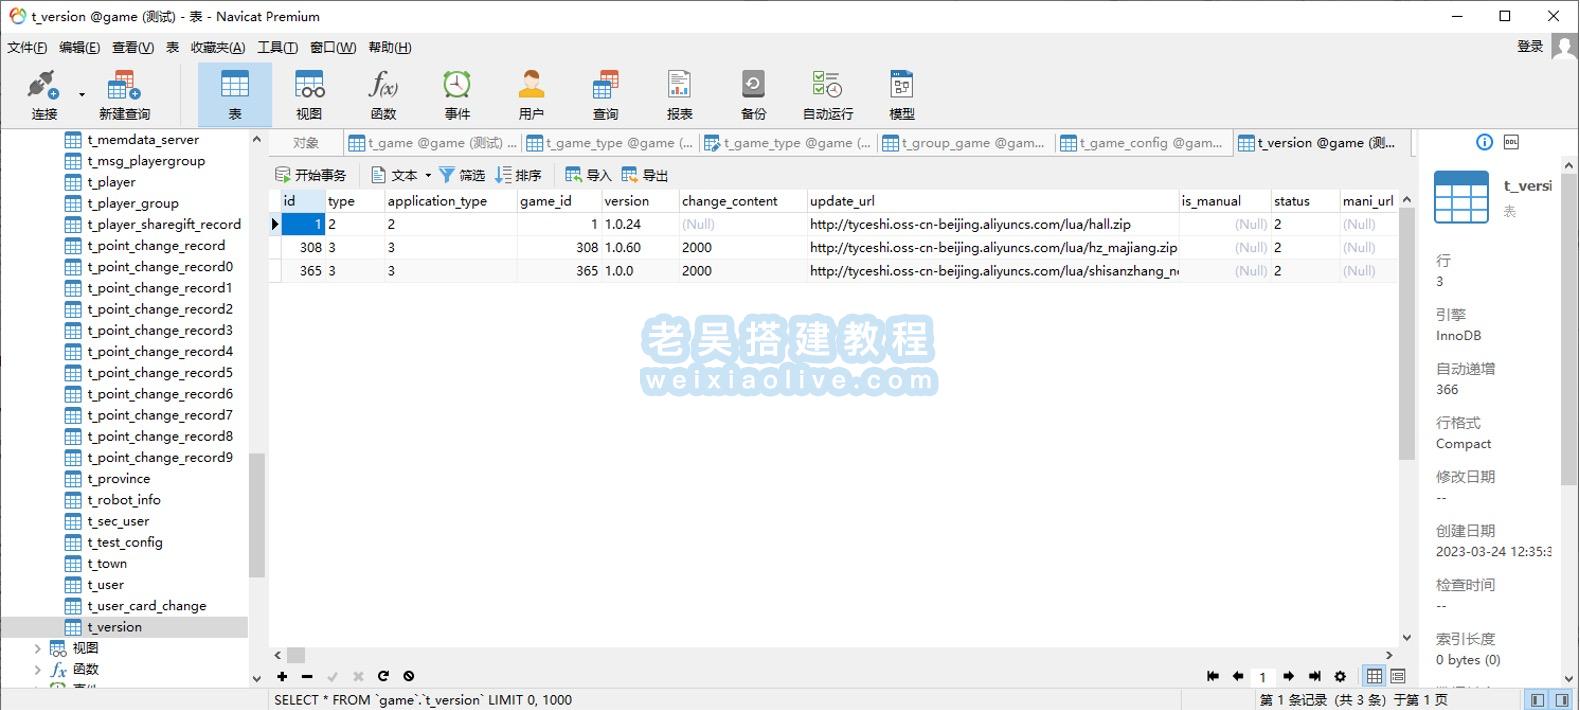The height and width of the screenshot is (710, 1580).
Task: Open the 工具(T) menu
Action: pos(277,47)
